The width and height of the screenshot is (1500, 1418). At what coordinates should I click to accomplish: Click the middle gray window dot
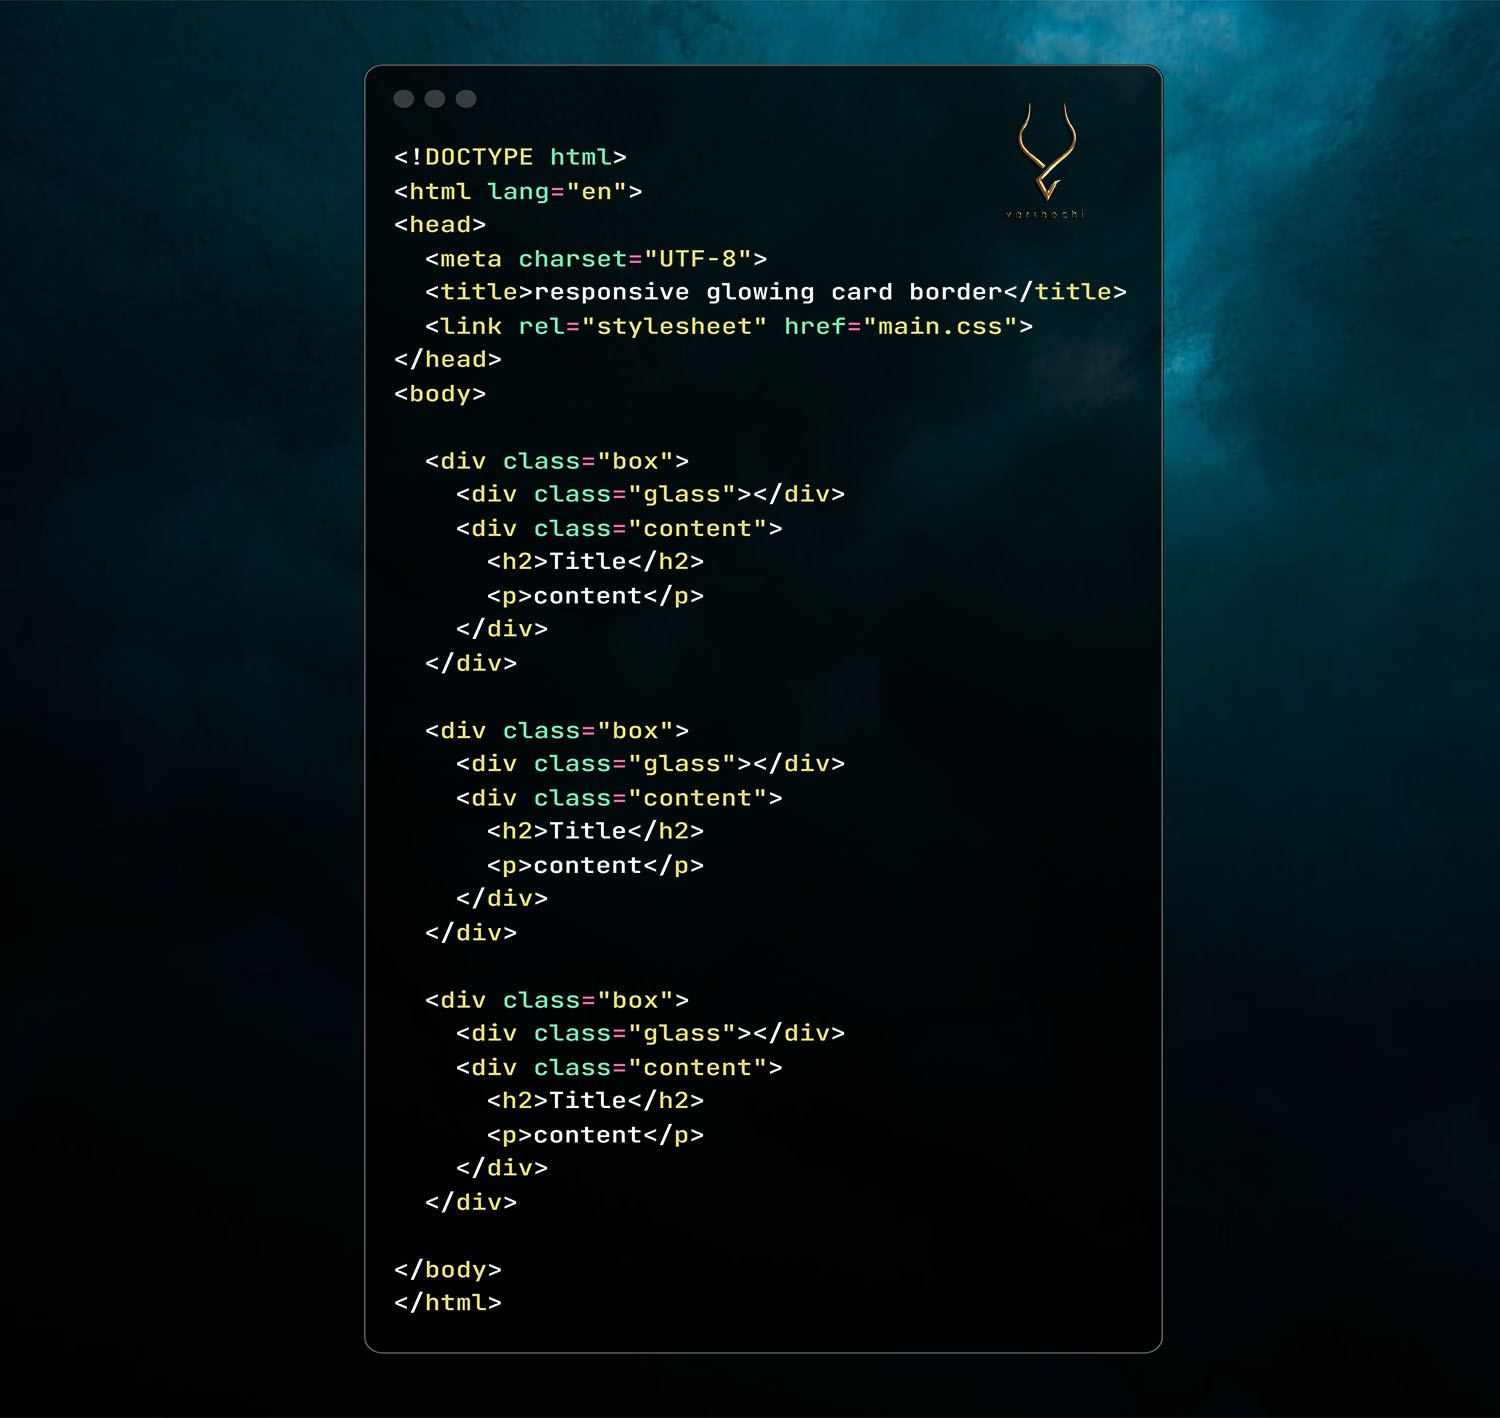click(435, 98)
